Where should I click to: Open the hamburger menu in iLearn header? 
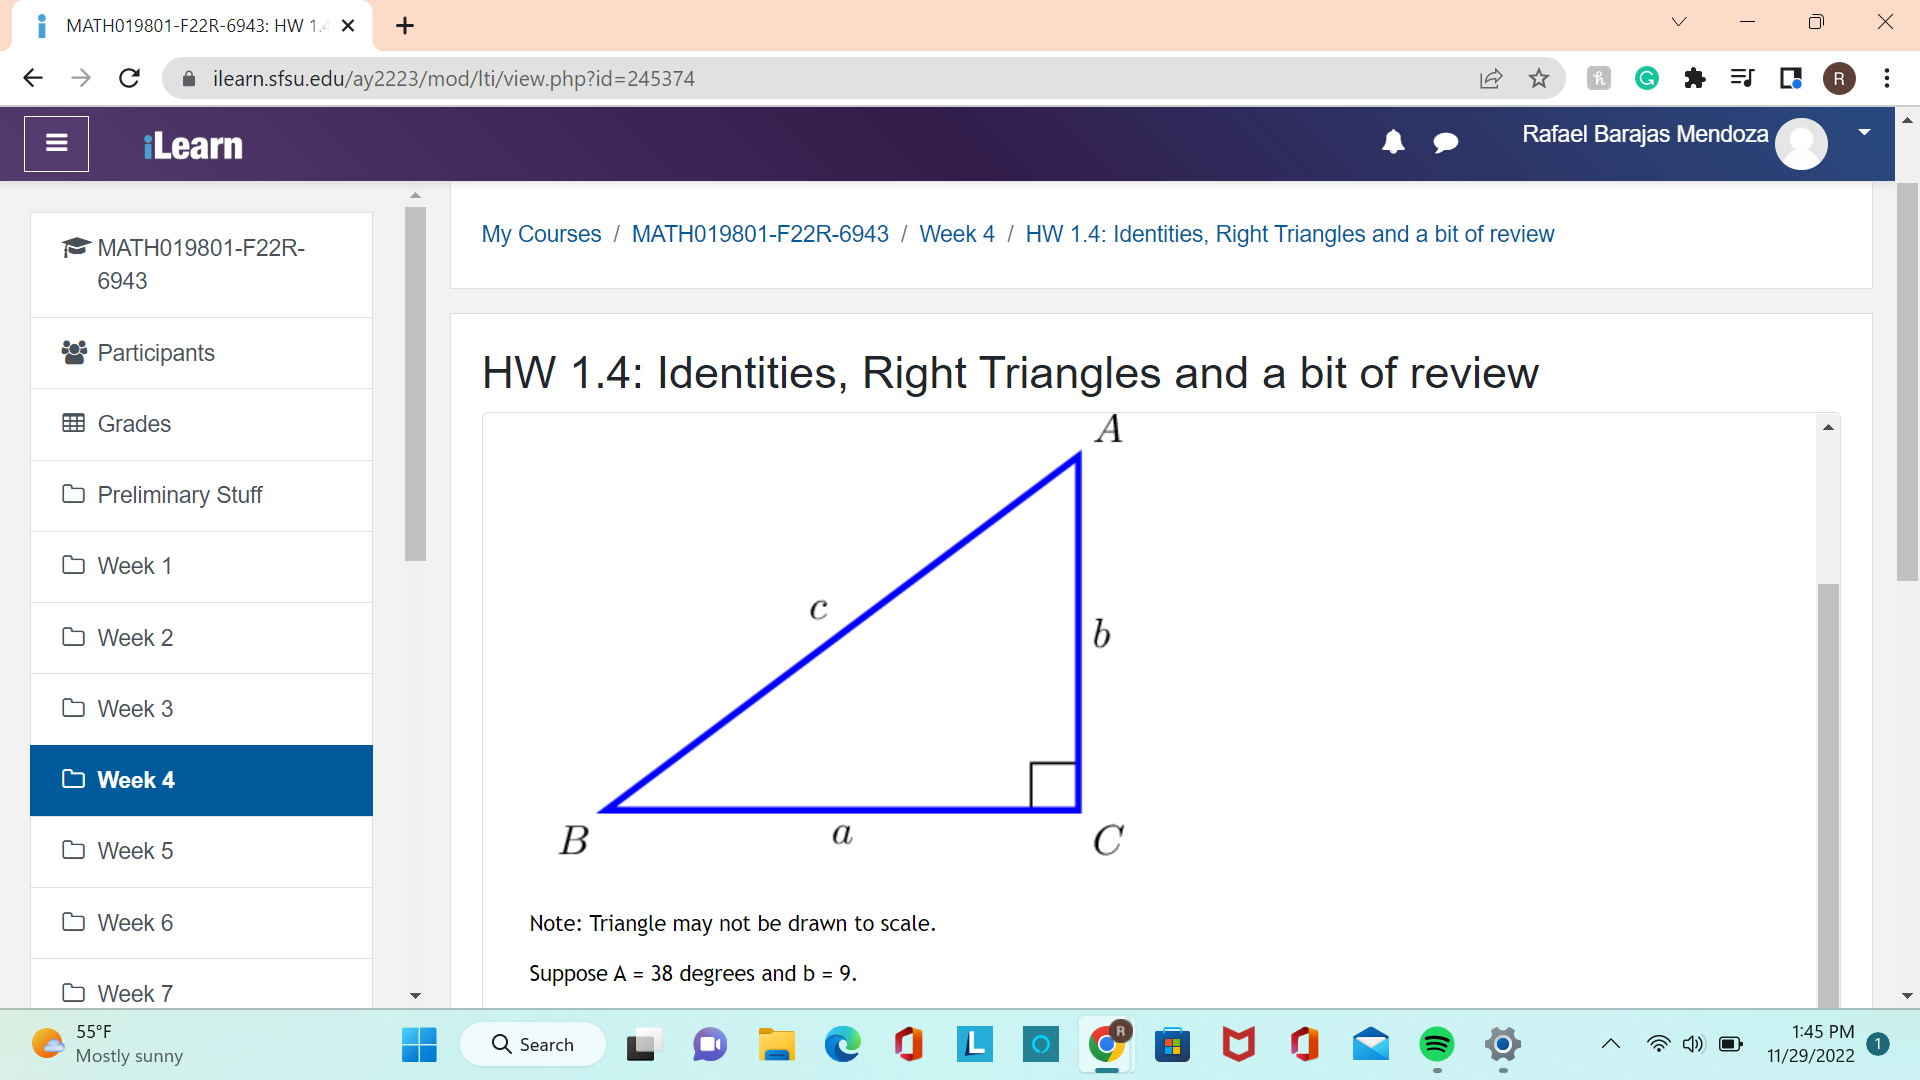pyautogui.click(x=56, y=143)
